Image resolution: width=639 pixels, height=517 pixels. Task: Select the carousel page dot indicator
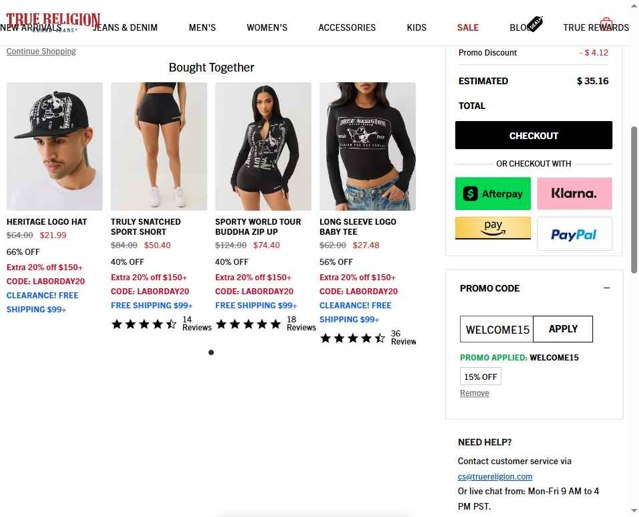[211, 352]
